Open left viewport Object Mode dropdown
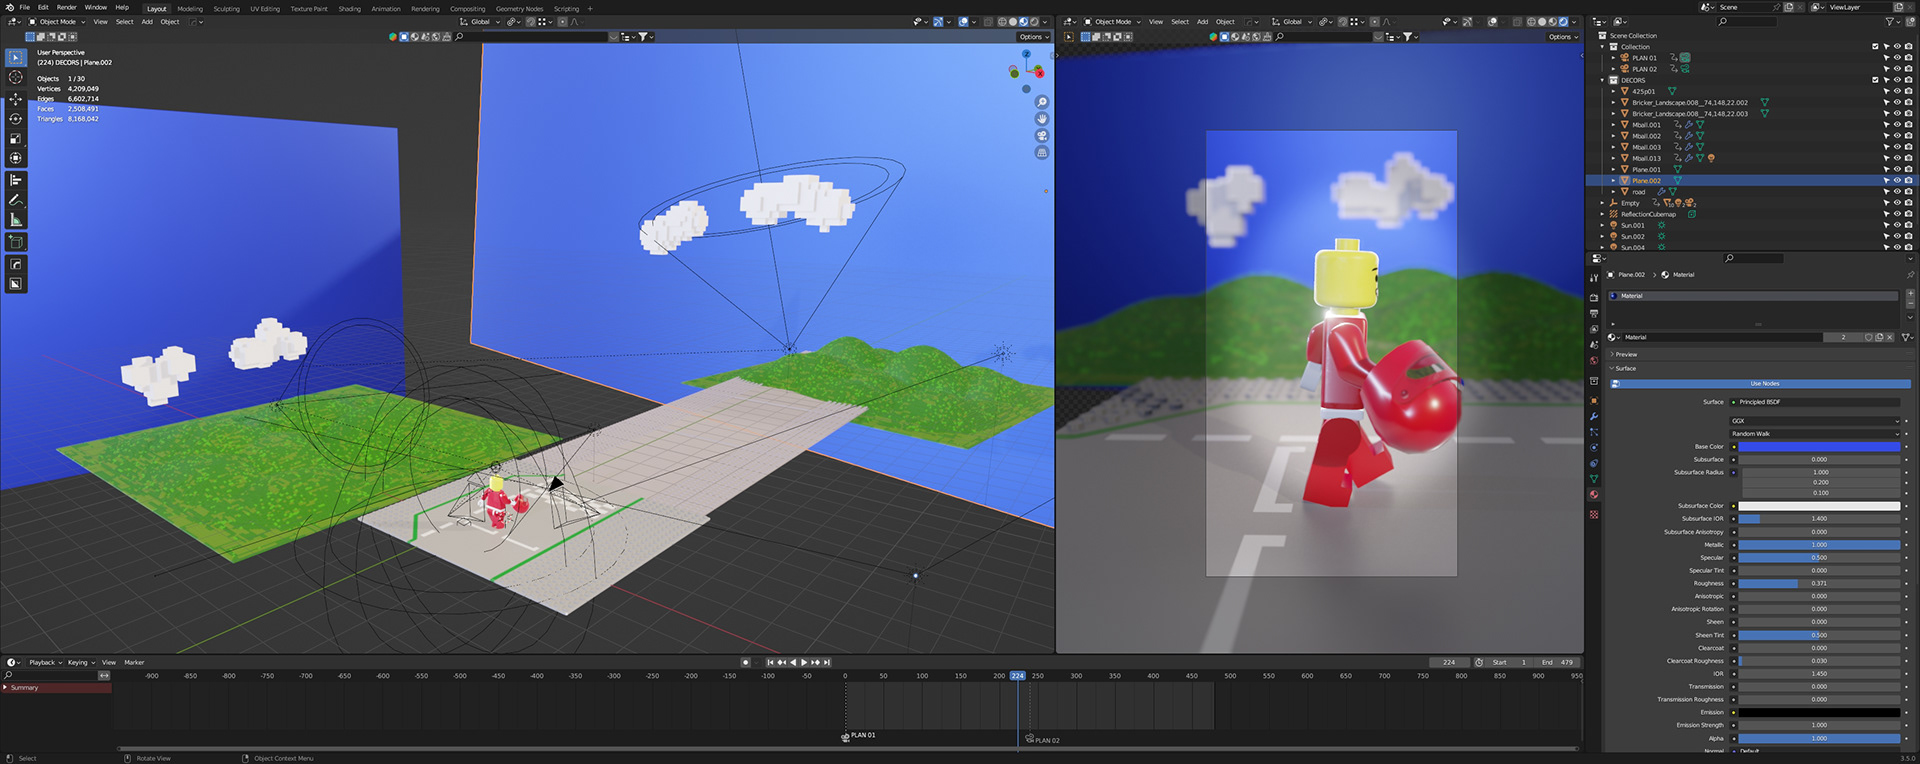The image size is (1920, 764). point(56,22)
